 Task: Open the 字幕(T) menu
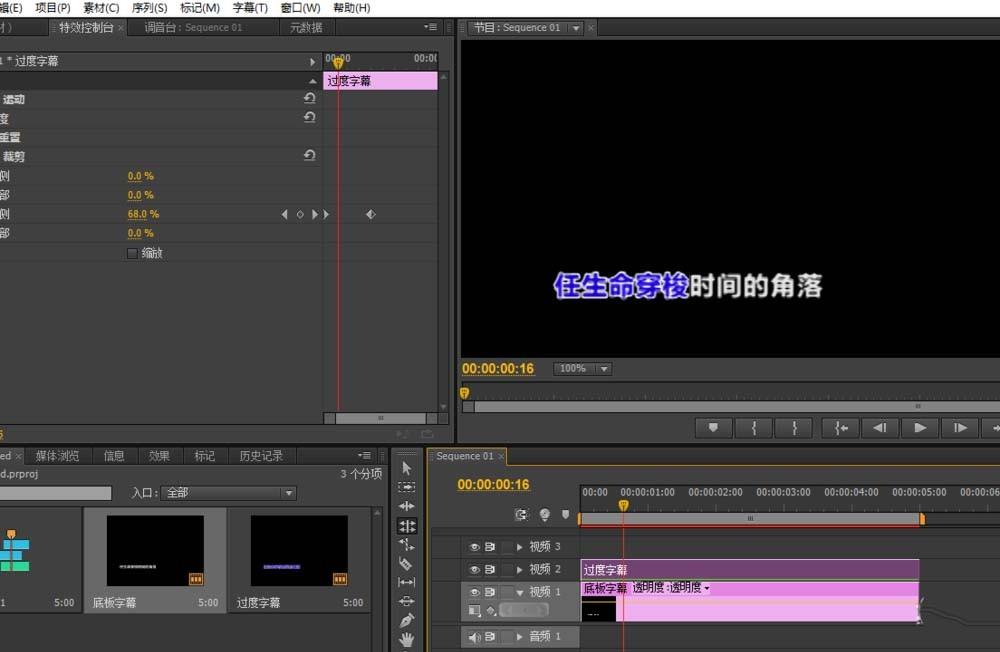248,8
